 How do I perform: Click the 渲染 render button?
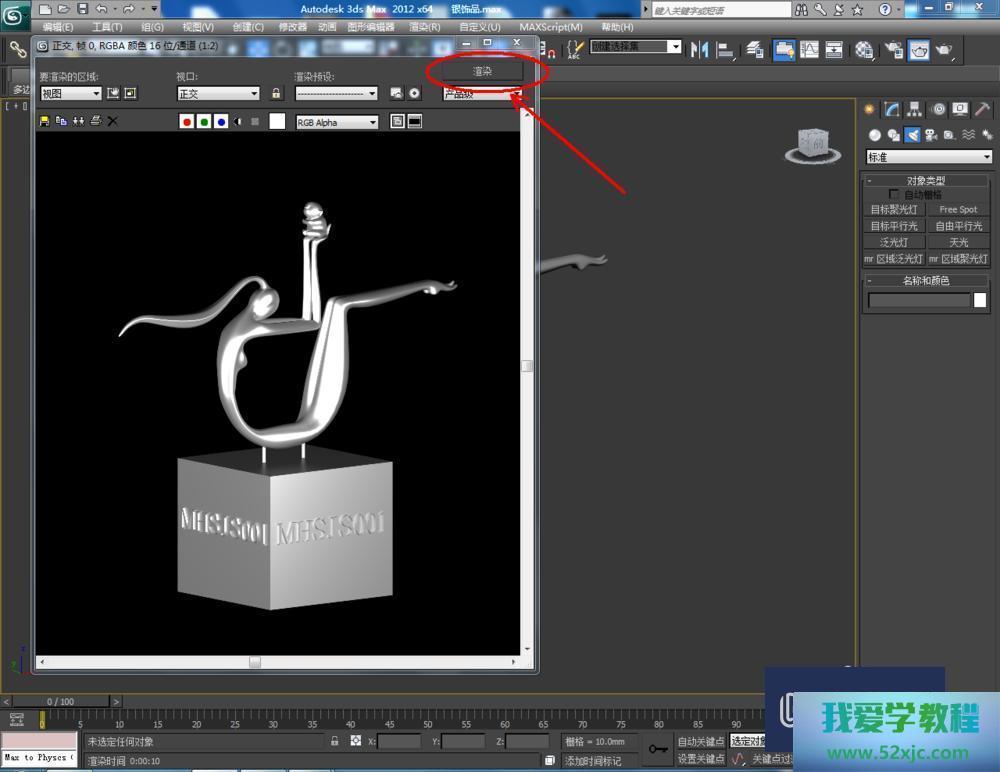pos(483,72)
